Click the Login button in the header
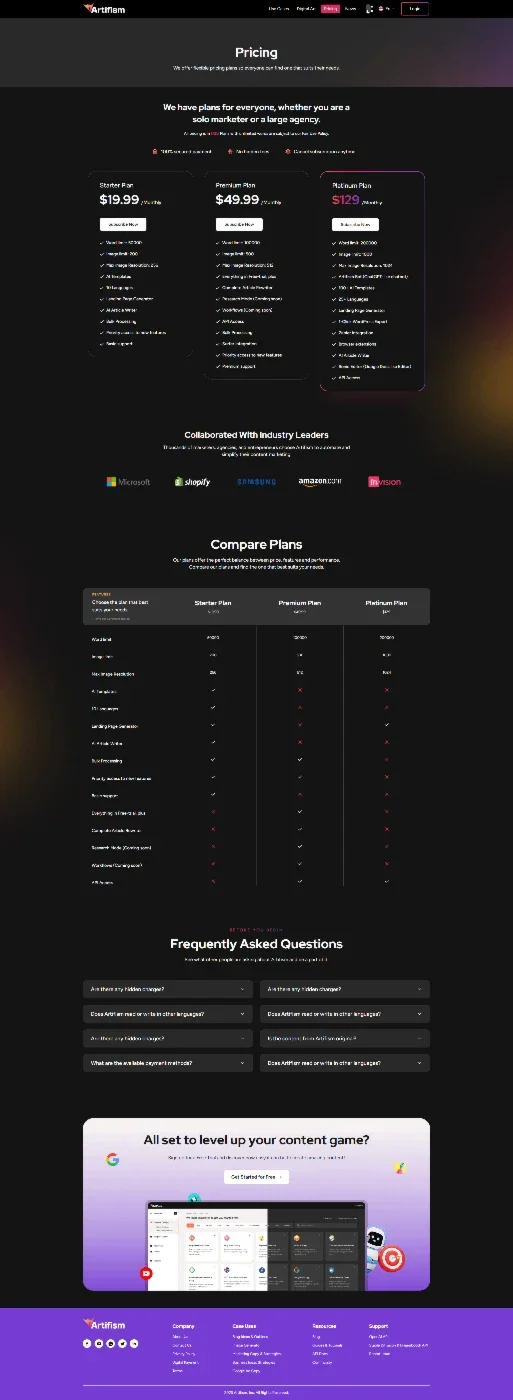This screenshot has height=1400, width=513. 415,8
